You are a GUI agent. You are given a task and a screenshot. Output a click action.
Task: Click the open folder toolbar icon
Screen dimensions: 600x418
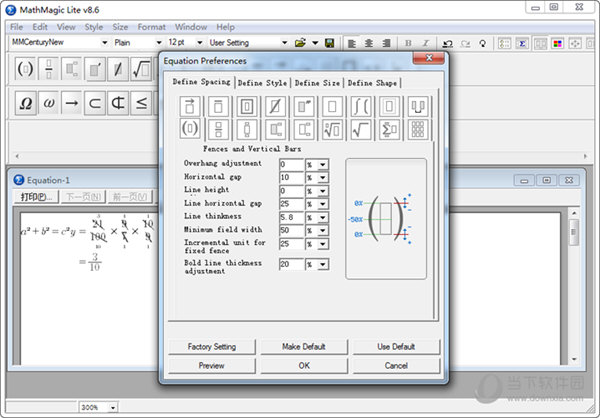click(x=300, y=43)
